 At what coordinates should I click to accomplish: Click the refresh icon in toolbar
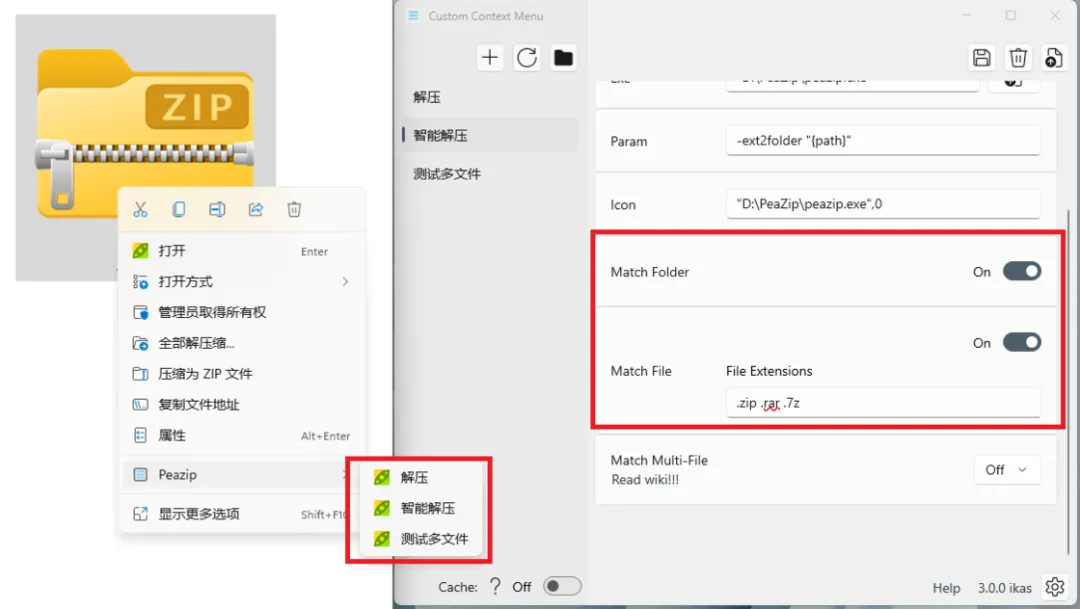pos(527,57)
